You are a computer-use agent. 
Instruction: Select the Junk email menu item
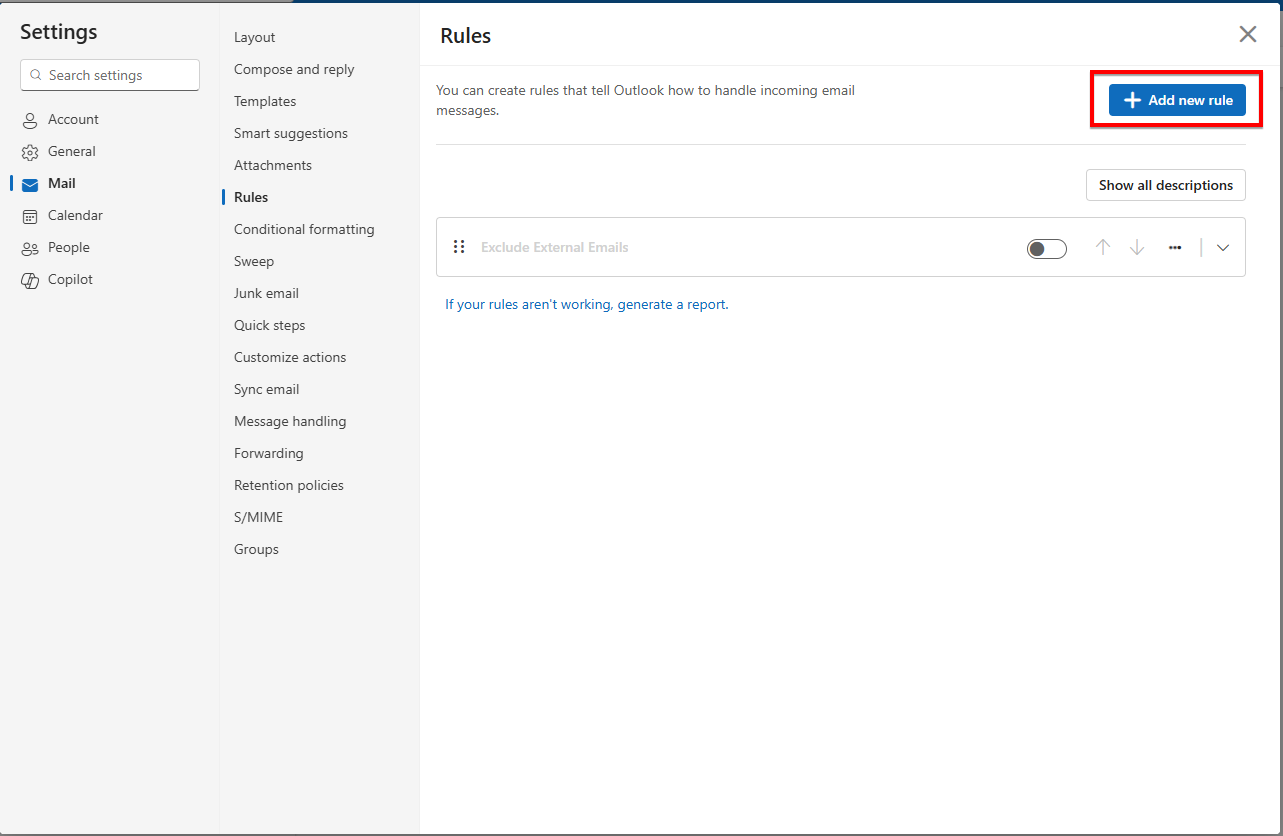(x=266, y=293)
